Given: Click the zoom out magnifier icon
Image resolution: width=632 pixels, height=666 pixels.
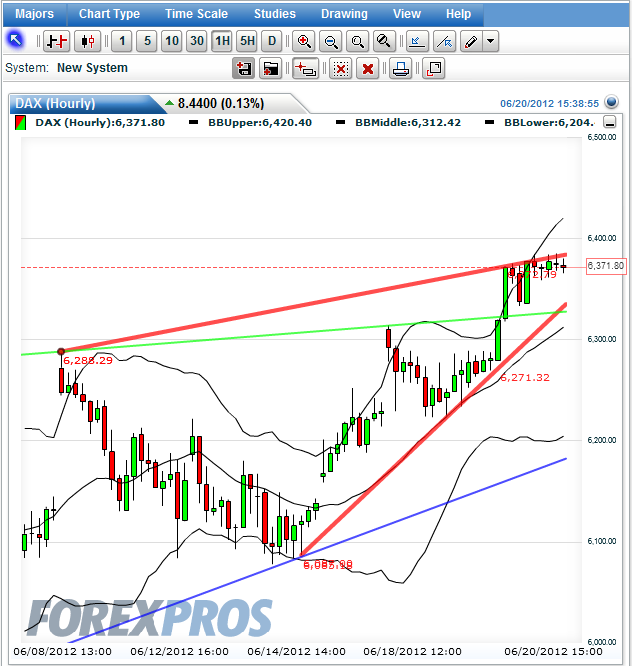Looking at the screenshot, I should 331,41.
